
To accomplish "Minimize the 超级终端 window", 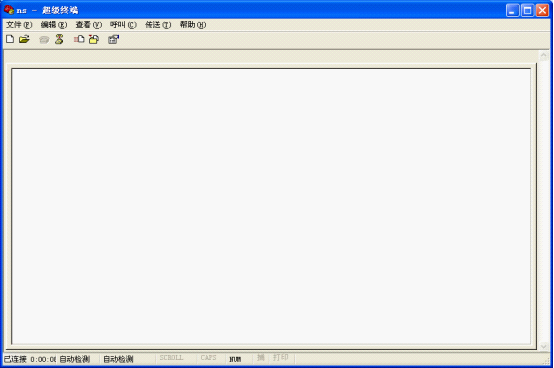I will (513, 10).
